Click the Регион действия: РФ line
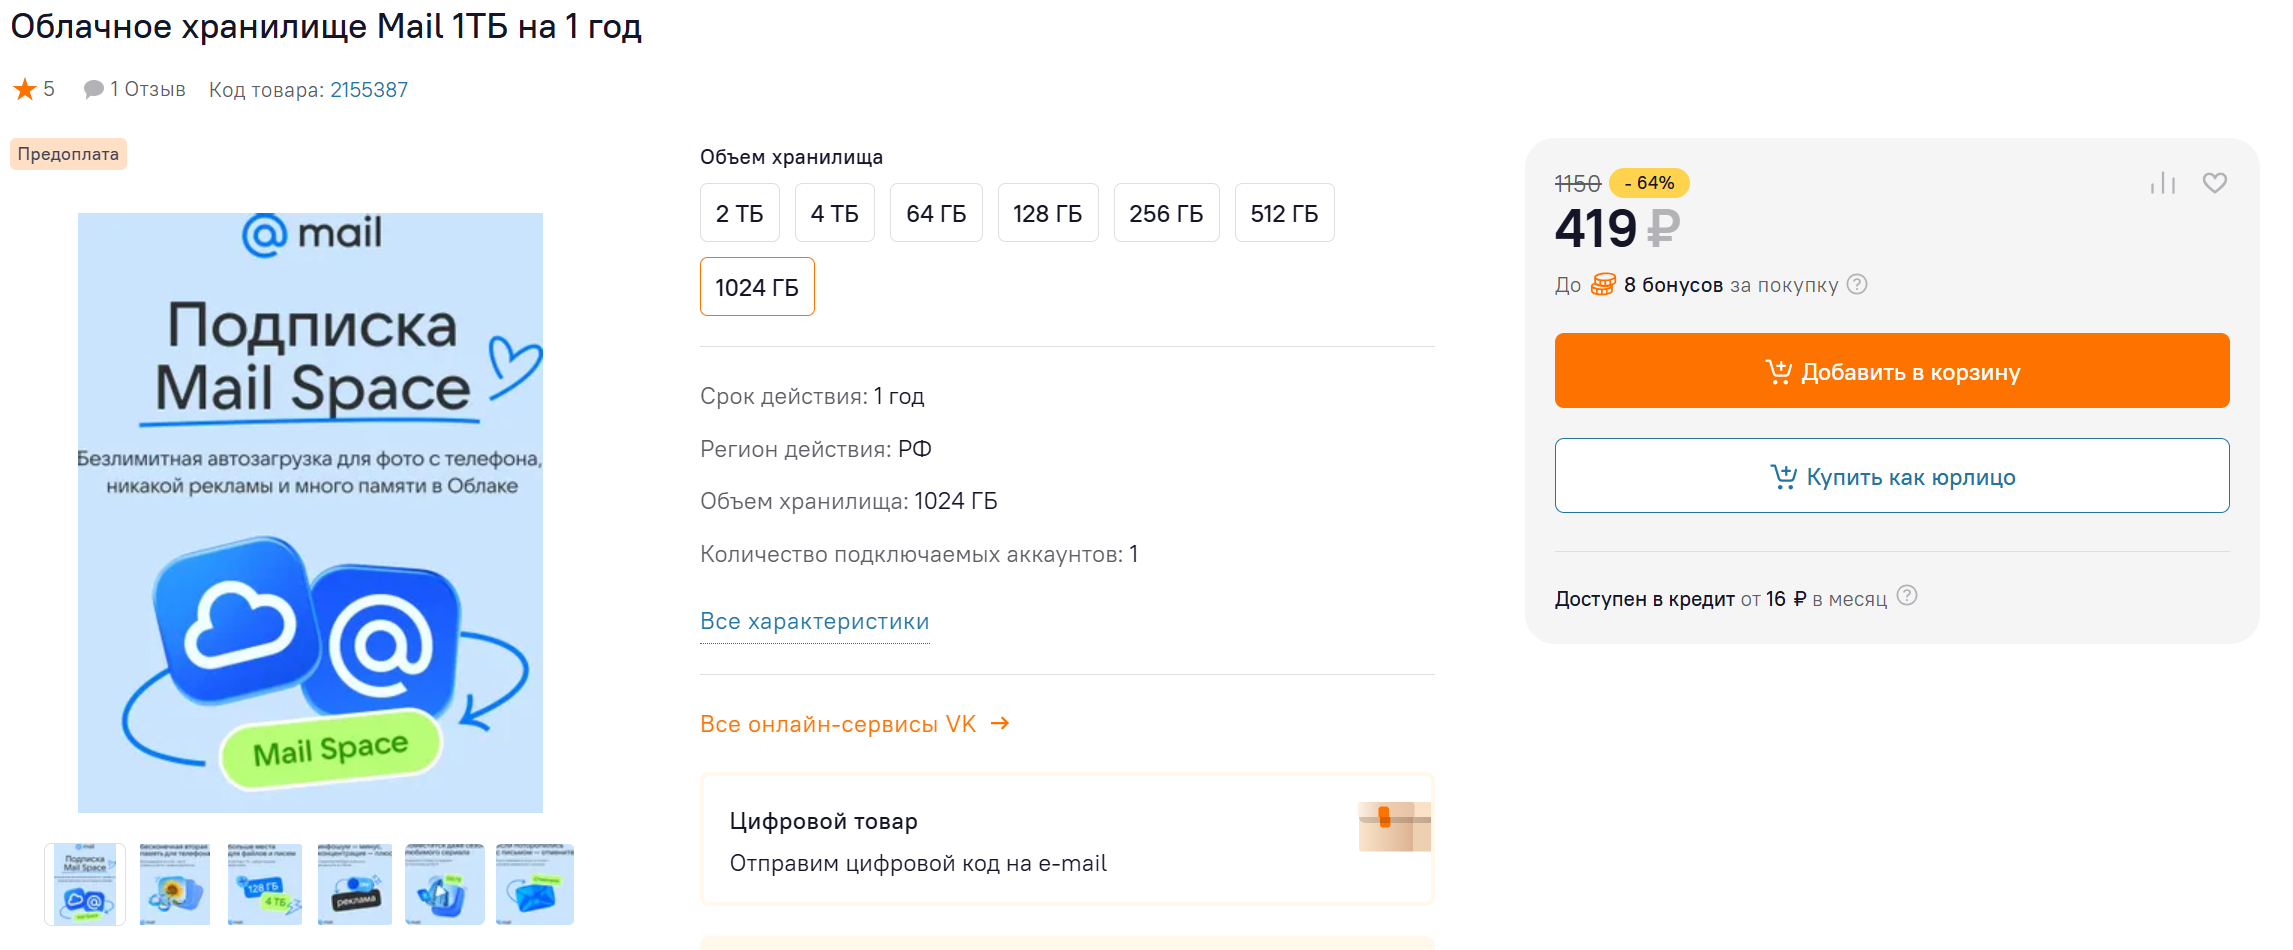Viewport: 2293px width, 950px height. point(816,449)
